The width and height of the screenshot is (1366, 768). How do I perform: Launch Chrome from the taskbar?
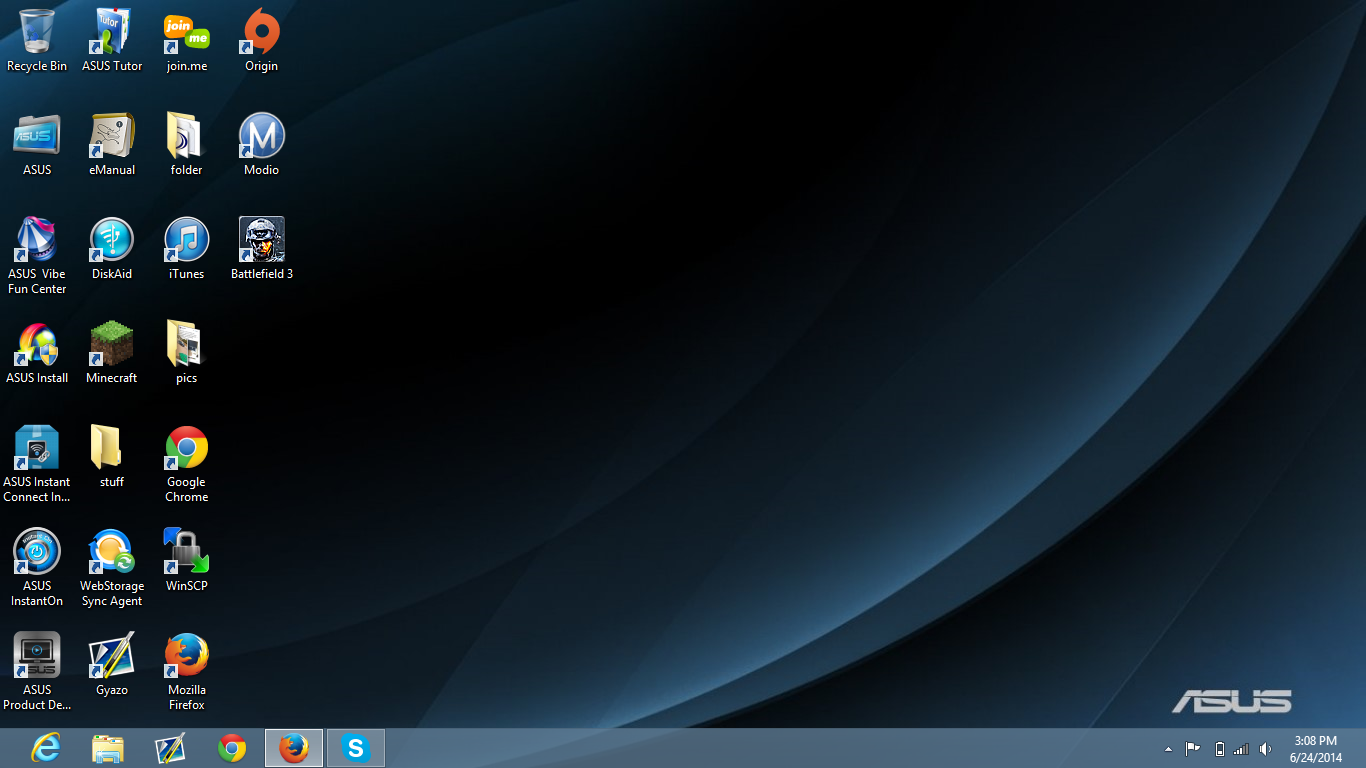pyautogui.click(x=232, y=748)
